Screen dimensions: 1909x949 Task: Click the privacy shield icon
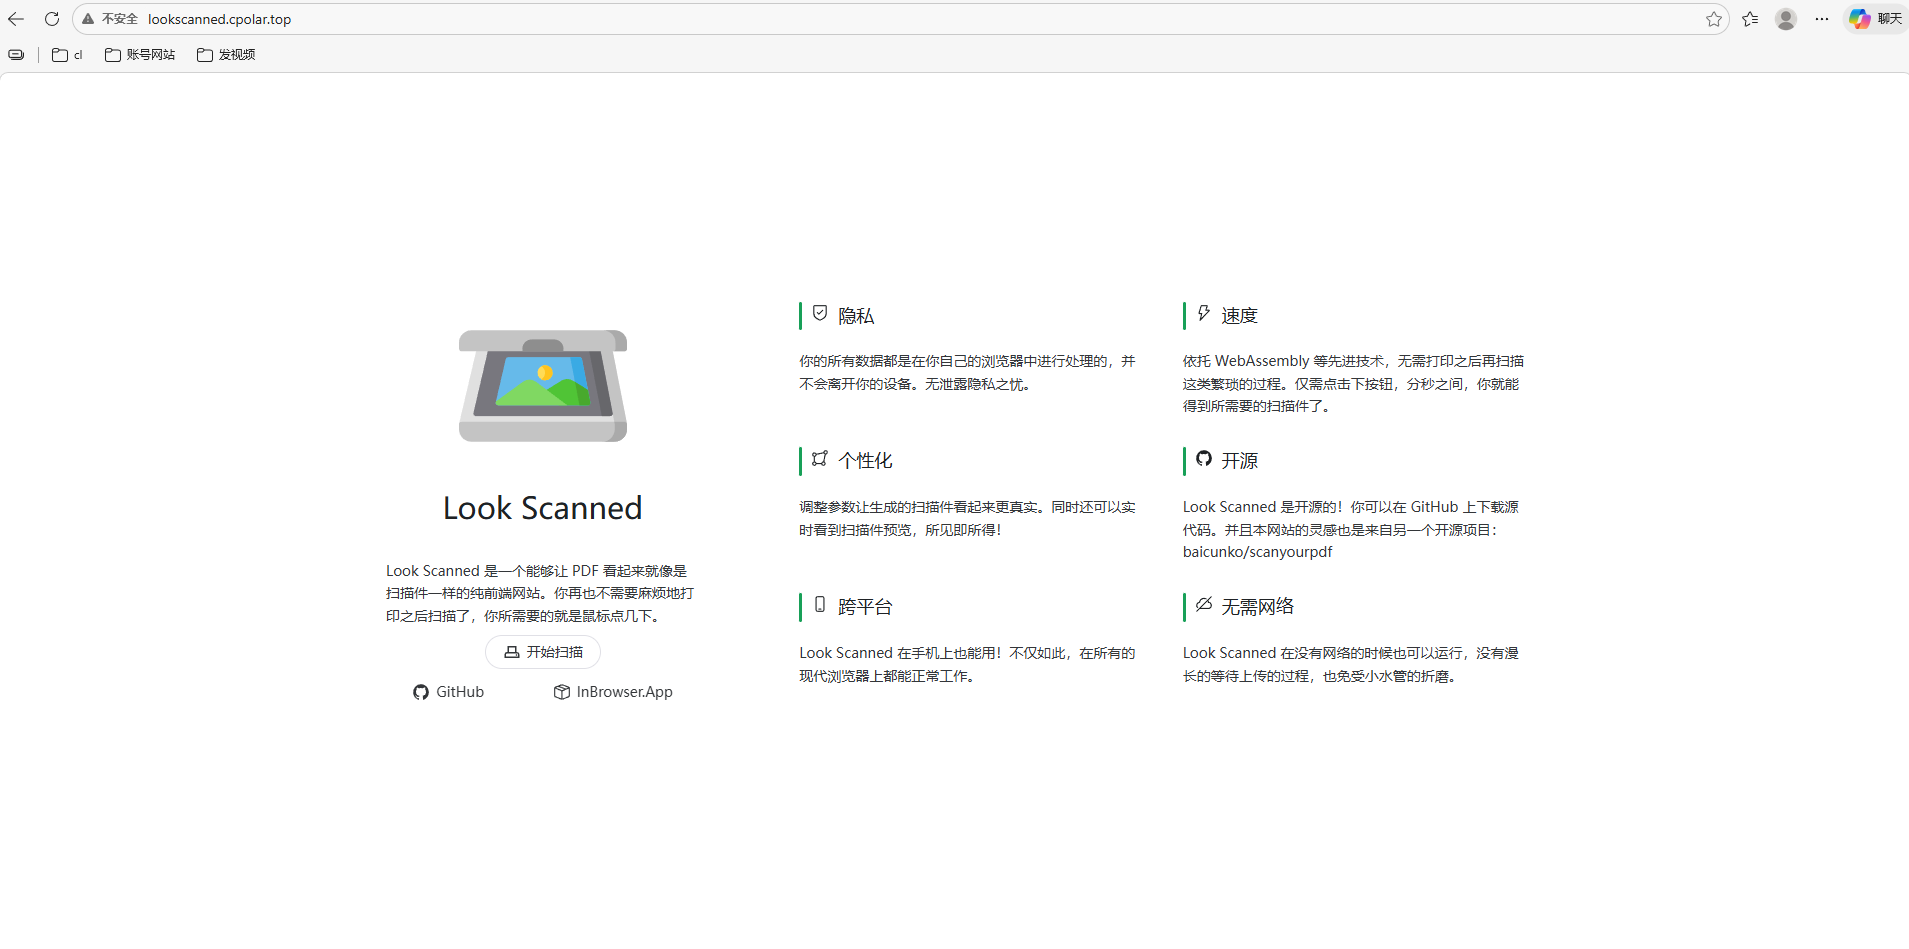[x=820, y=314]
